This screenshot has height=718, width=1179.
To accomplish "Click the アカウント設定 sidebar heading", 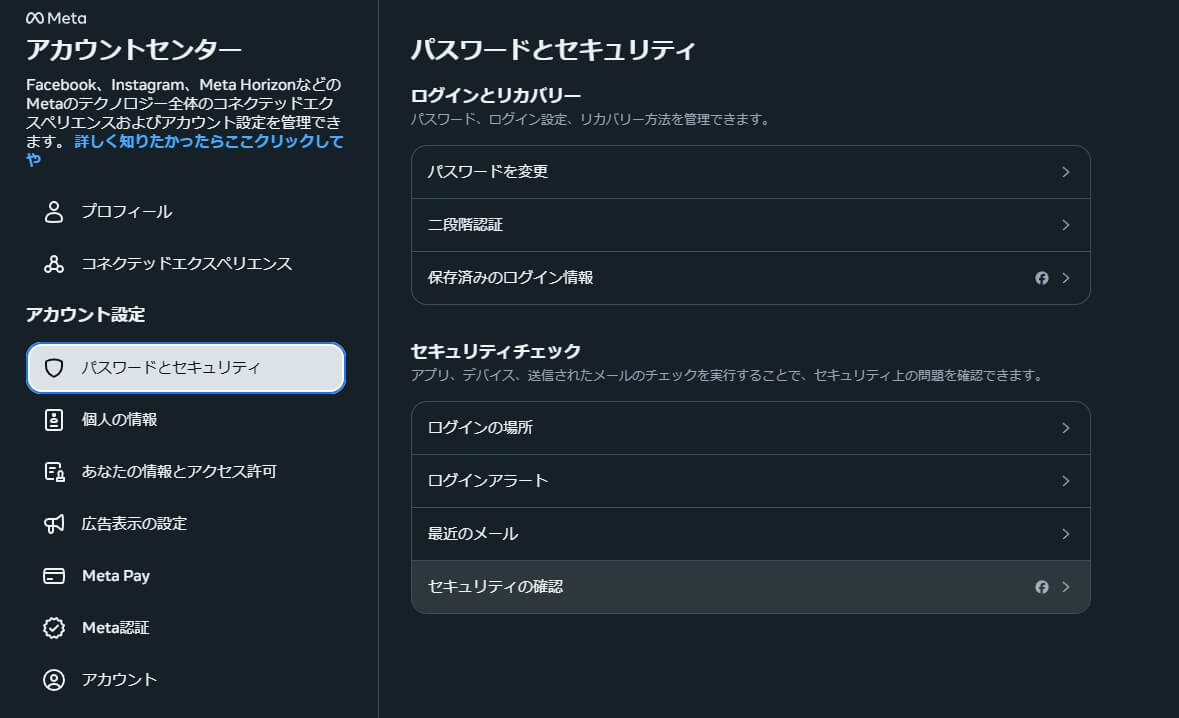I will point(85,314).
